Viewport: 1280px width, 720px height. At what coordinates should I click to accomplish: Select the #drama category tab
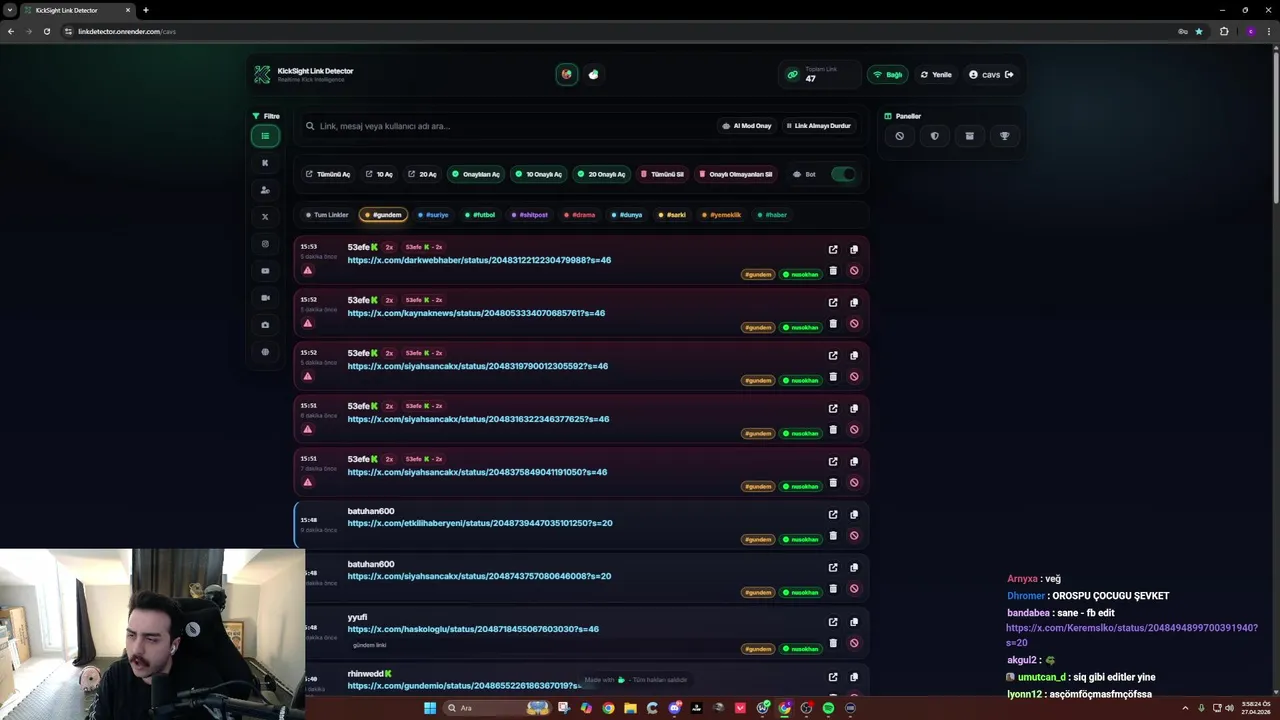[580, 215]
